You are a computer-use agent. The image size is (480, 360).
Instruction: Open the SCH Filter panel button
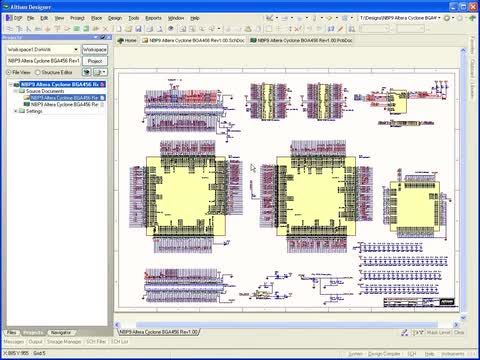(x=96, y=342)
